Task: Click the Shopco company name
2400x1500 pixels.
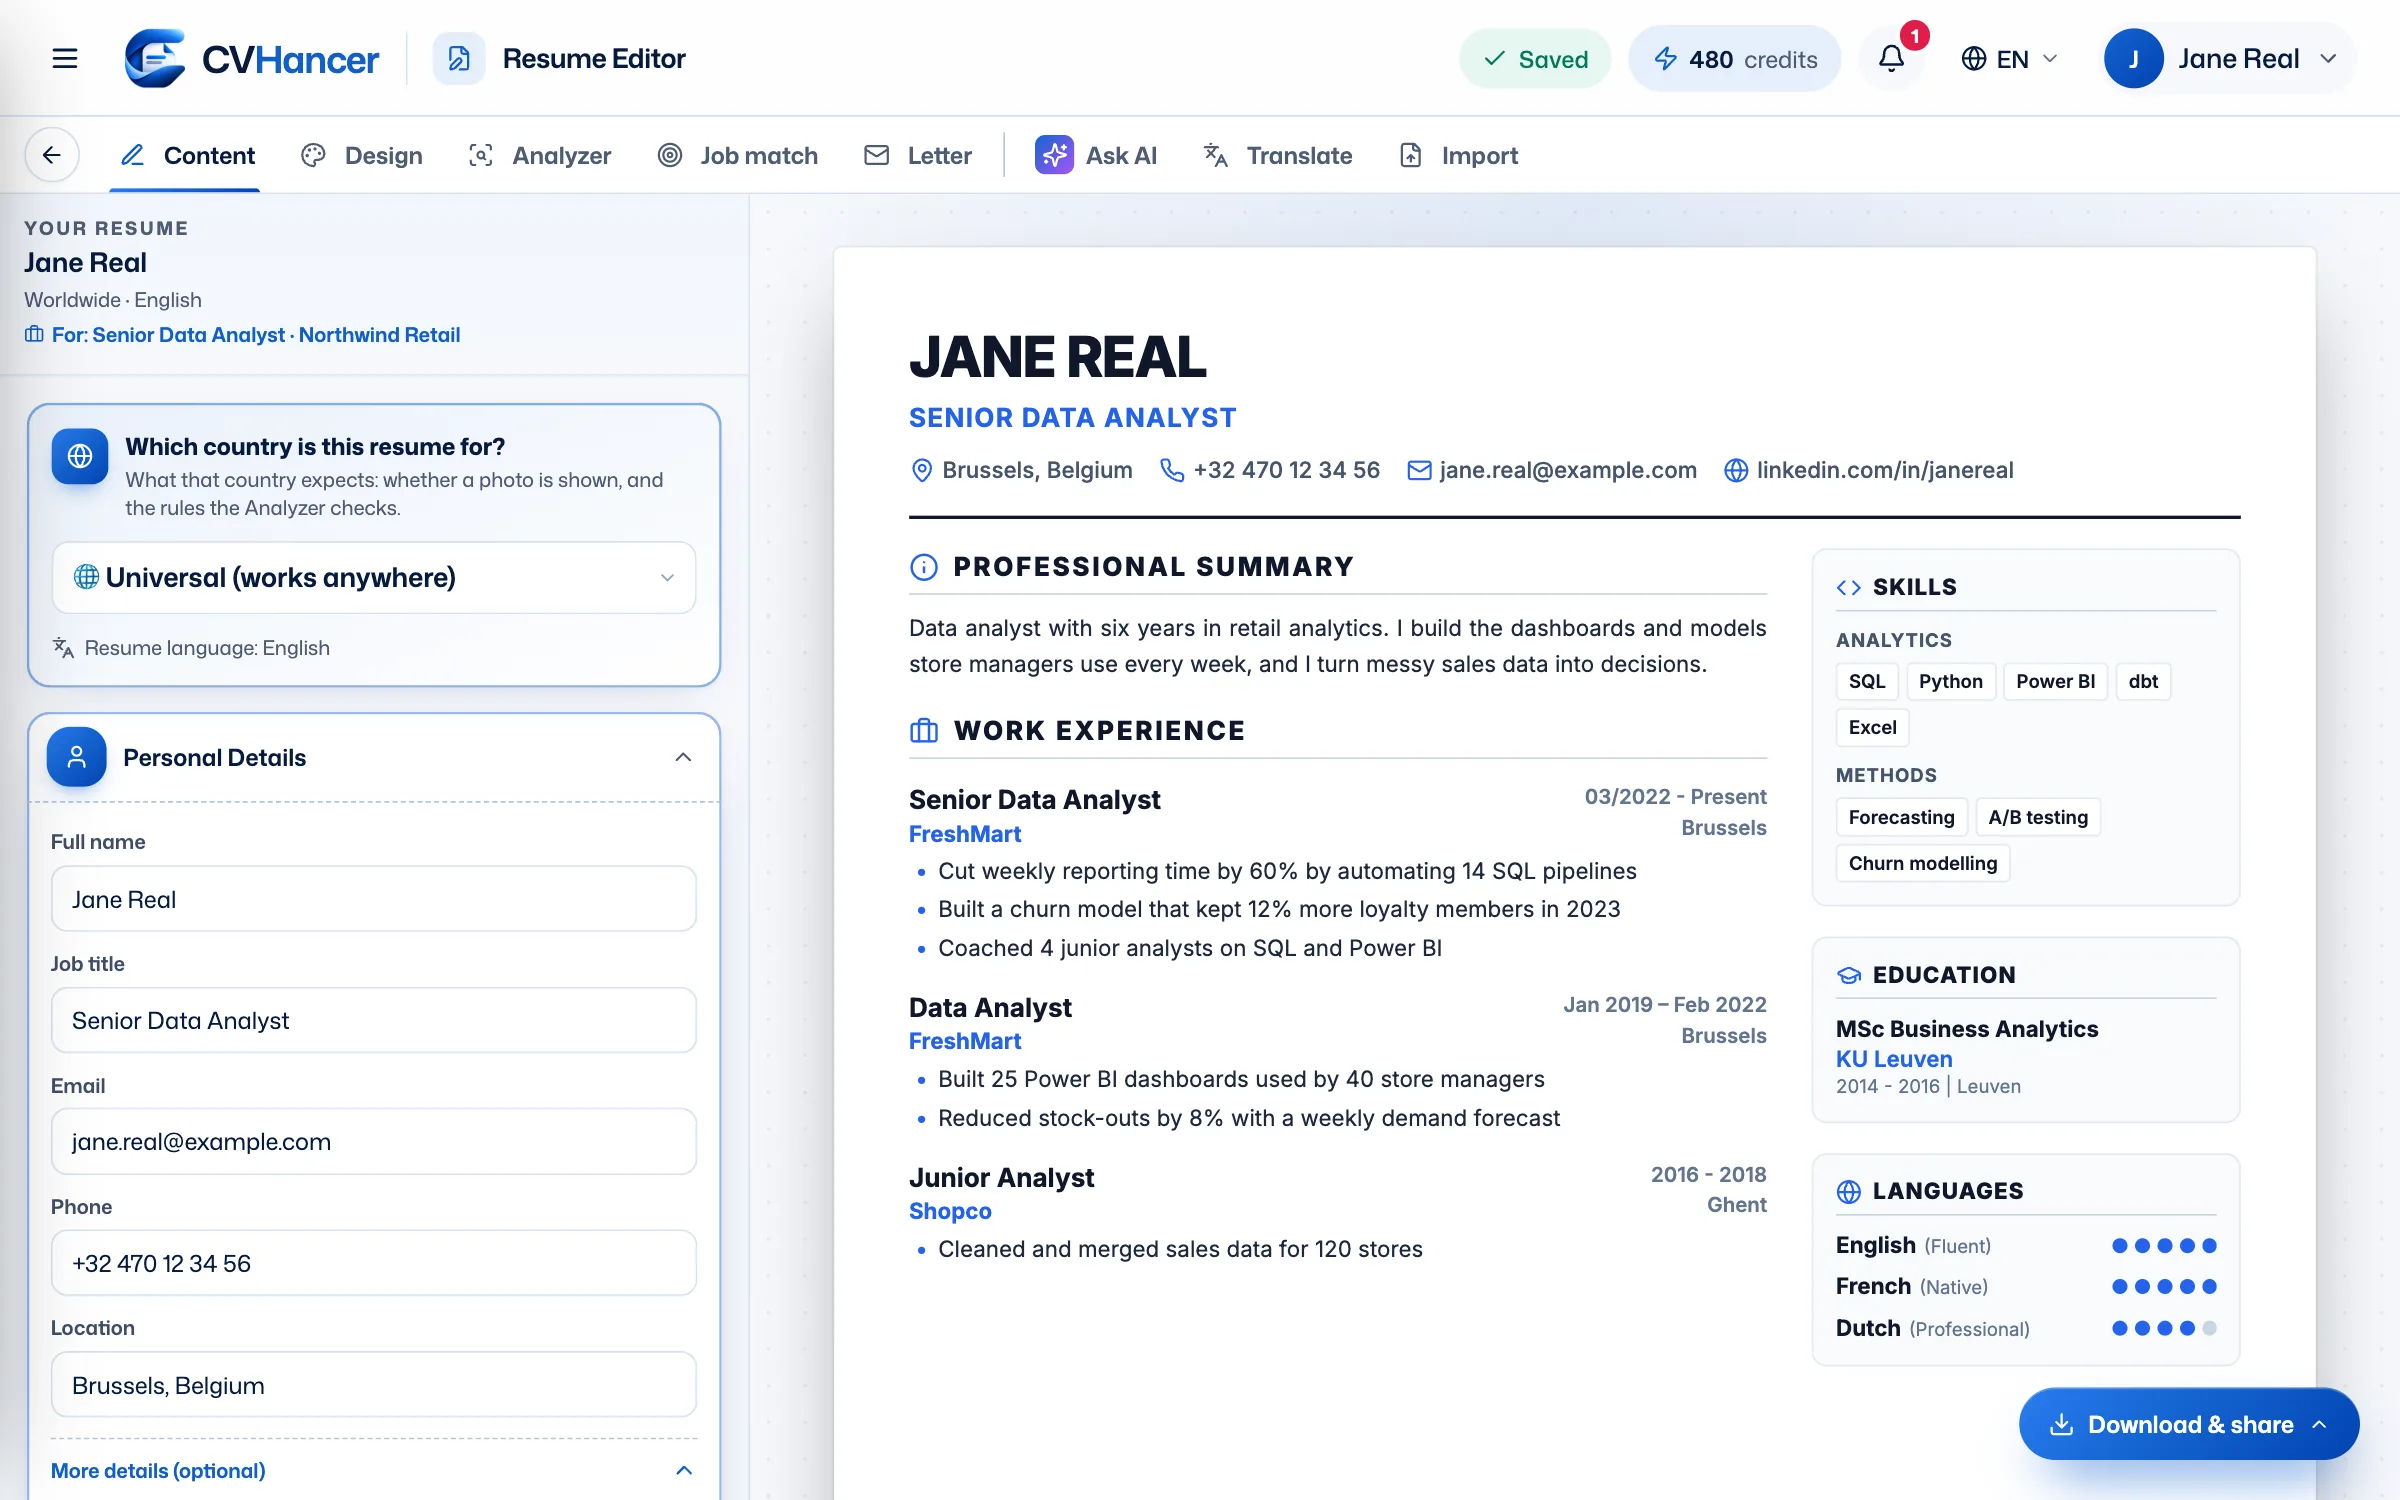Action: 950,1210
